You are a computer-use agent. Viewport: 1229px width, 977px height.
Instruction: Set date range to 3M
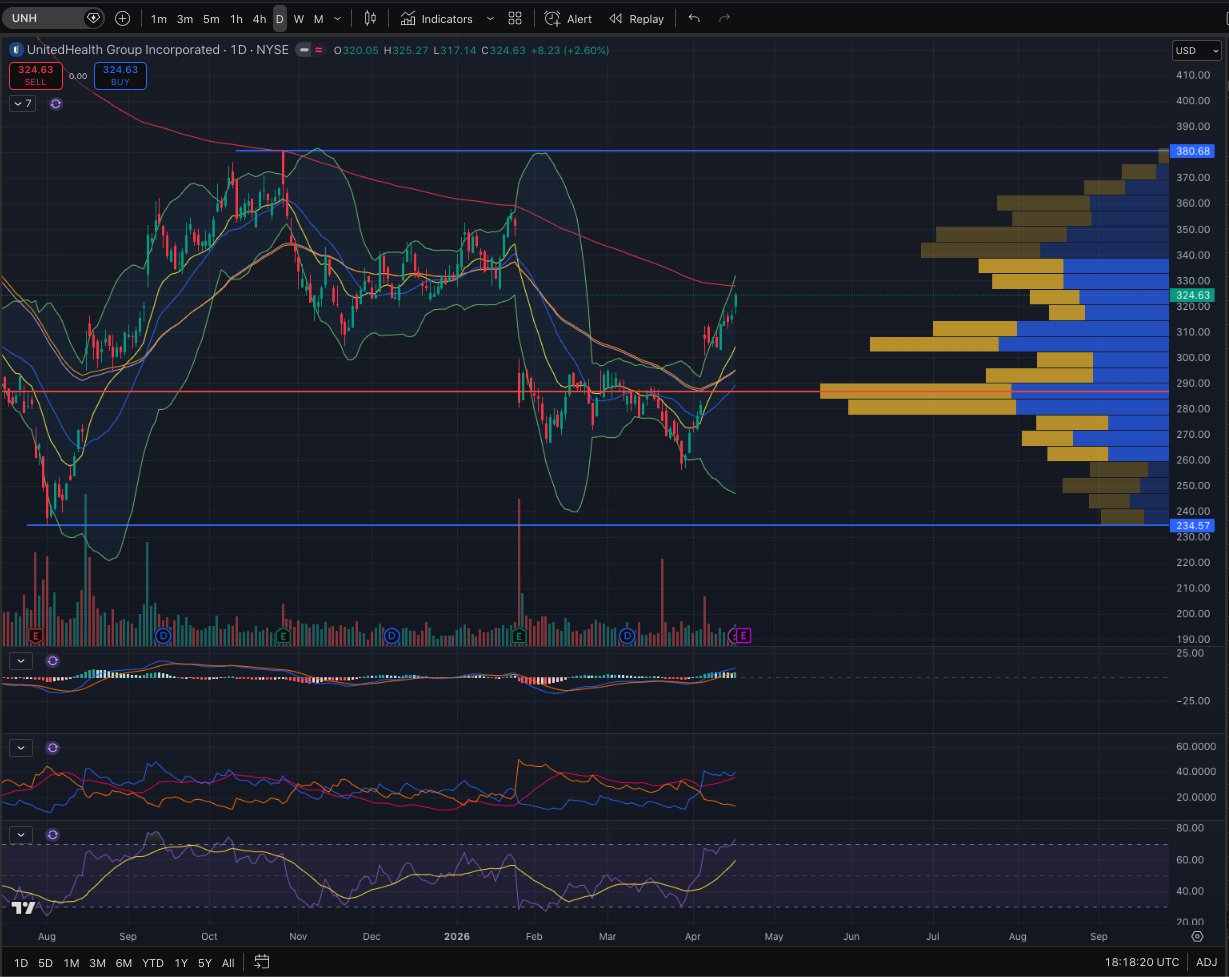(97, 963)
